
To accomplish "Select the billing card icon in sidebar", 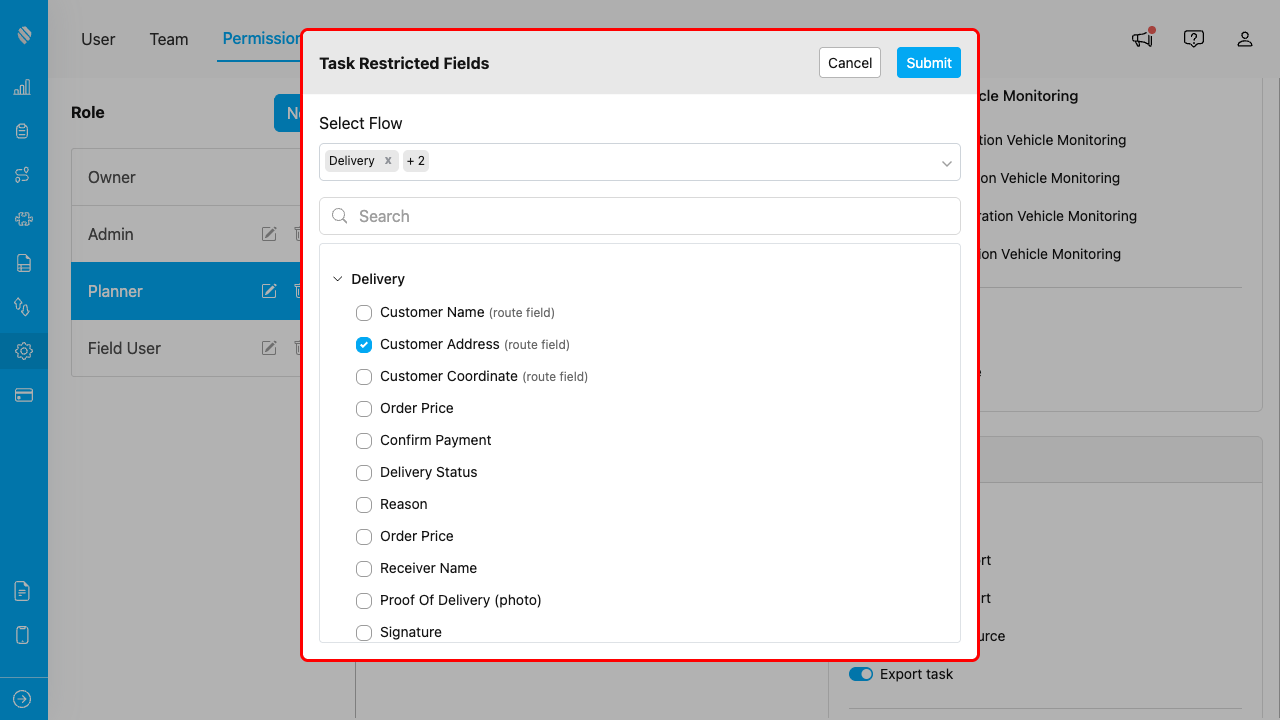I will click(x=22, y=394).
